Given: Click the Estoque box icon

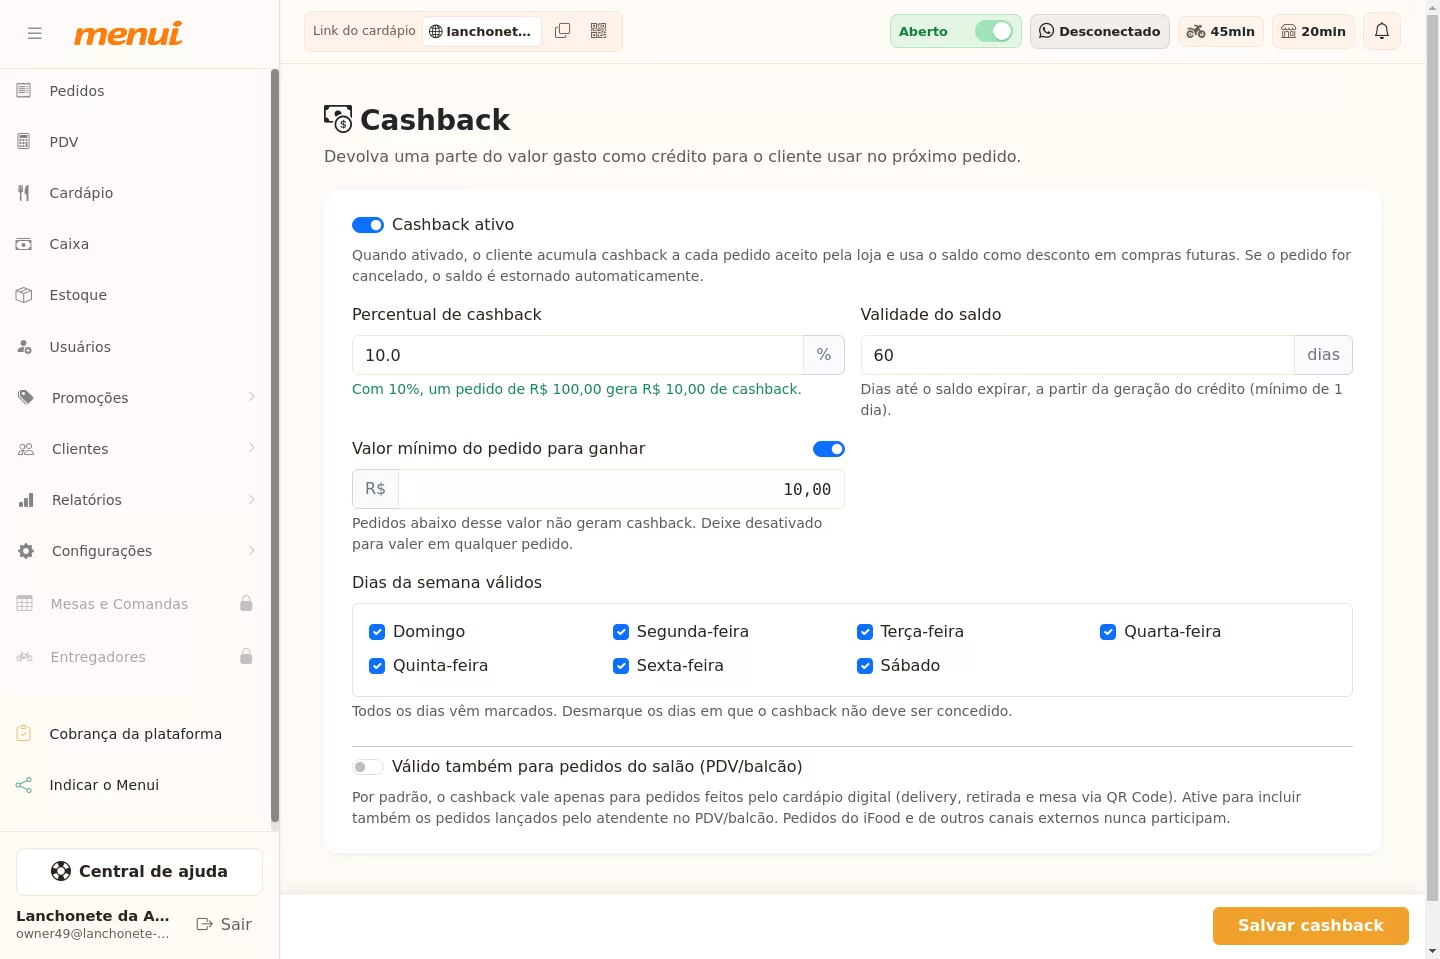Looking at the screenshot, I should 24,295.
